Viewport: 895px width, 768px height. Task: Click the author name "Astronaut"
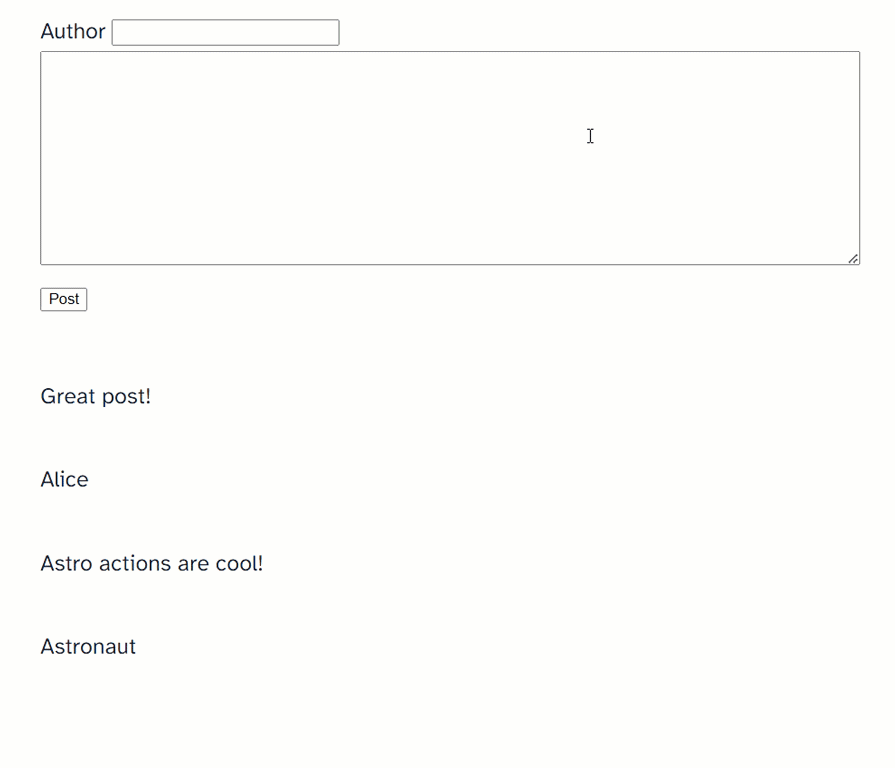tap(88, 646)
